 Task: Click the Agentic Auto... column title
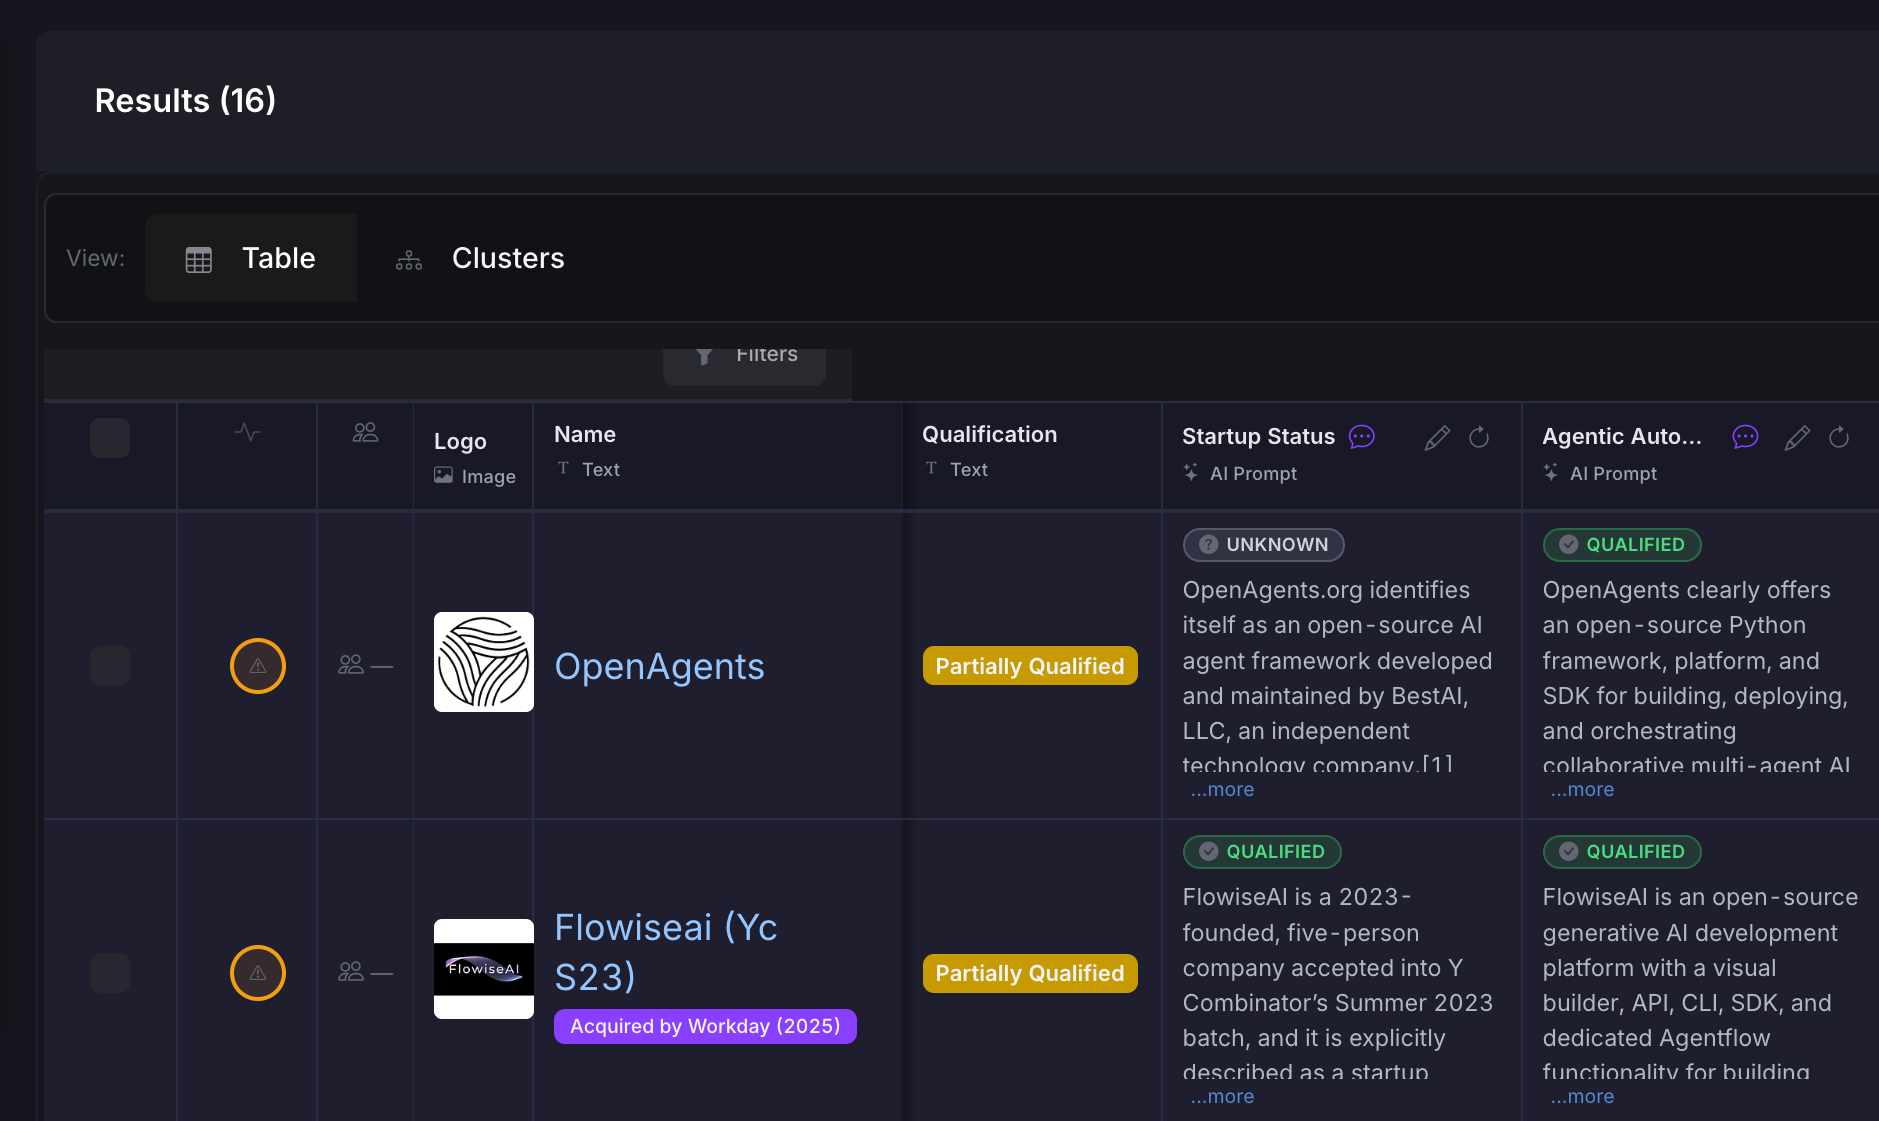pyautogui.click(x=1621, y=437)
